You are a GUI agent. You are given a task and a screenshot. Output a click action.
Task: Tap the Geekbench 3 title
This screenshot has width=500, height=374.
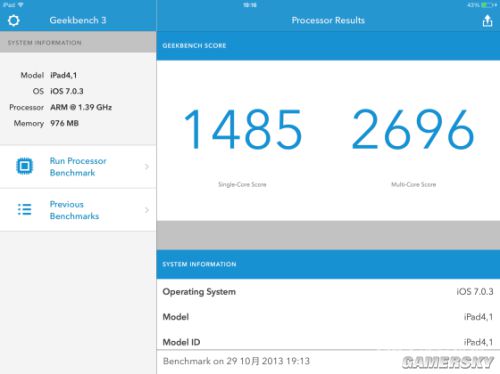point(78,20)
